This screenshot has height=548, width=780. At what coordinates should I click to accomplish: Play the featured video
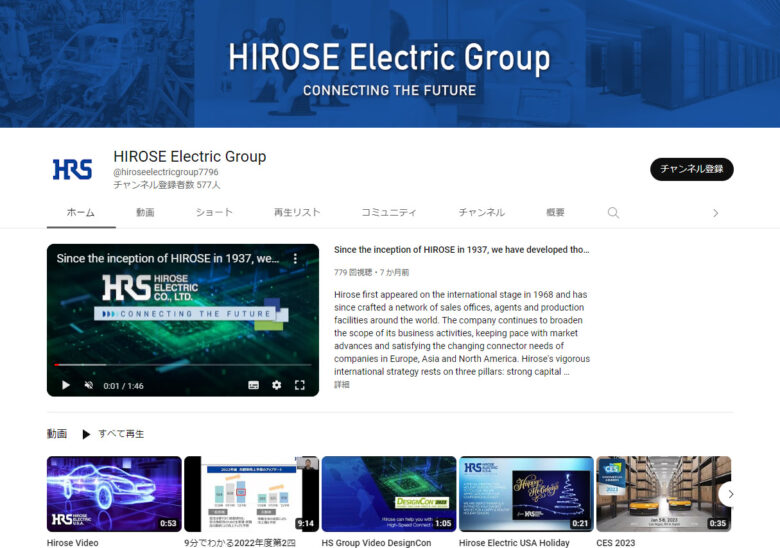coord(66,385)
